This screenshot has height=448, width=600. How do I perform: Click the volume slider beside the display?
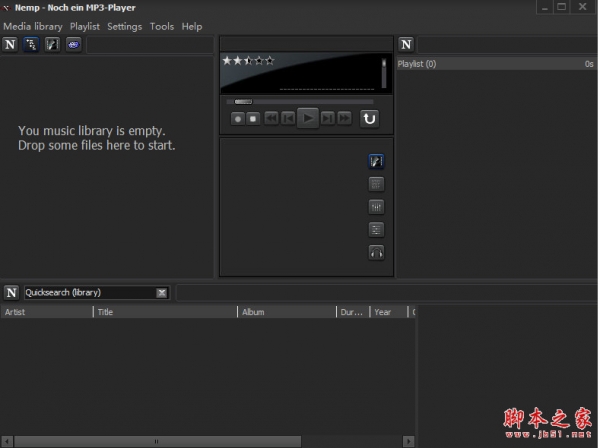(x=384, y=73)
